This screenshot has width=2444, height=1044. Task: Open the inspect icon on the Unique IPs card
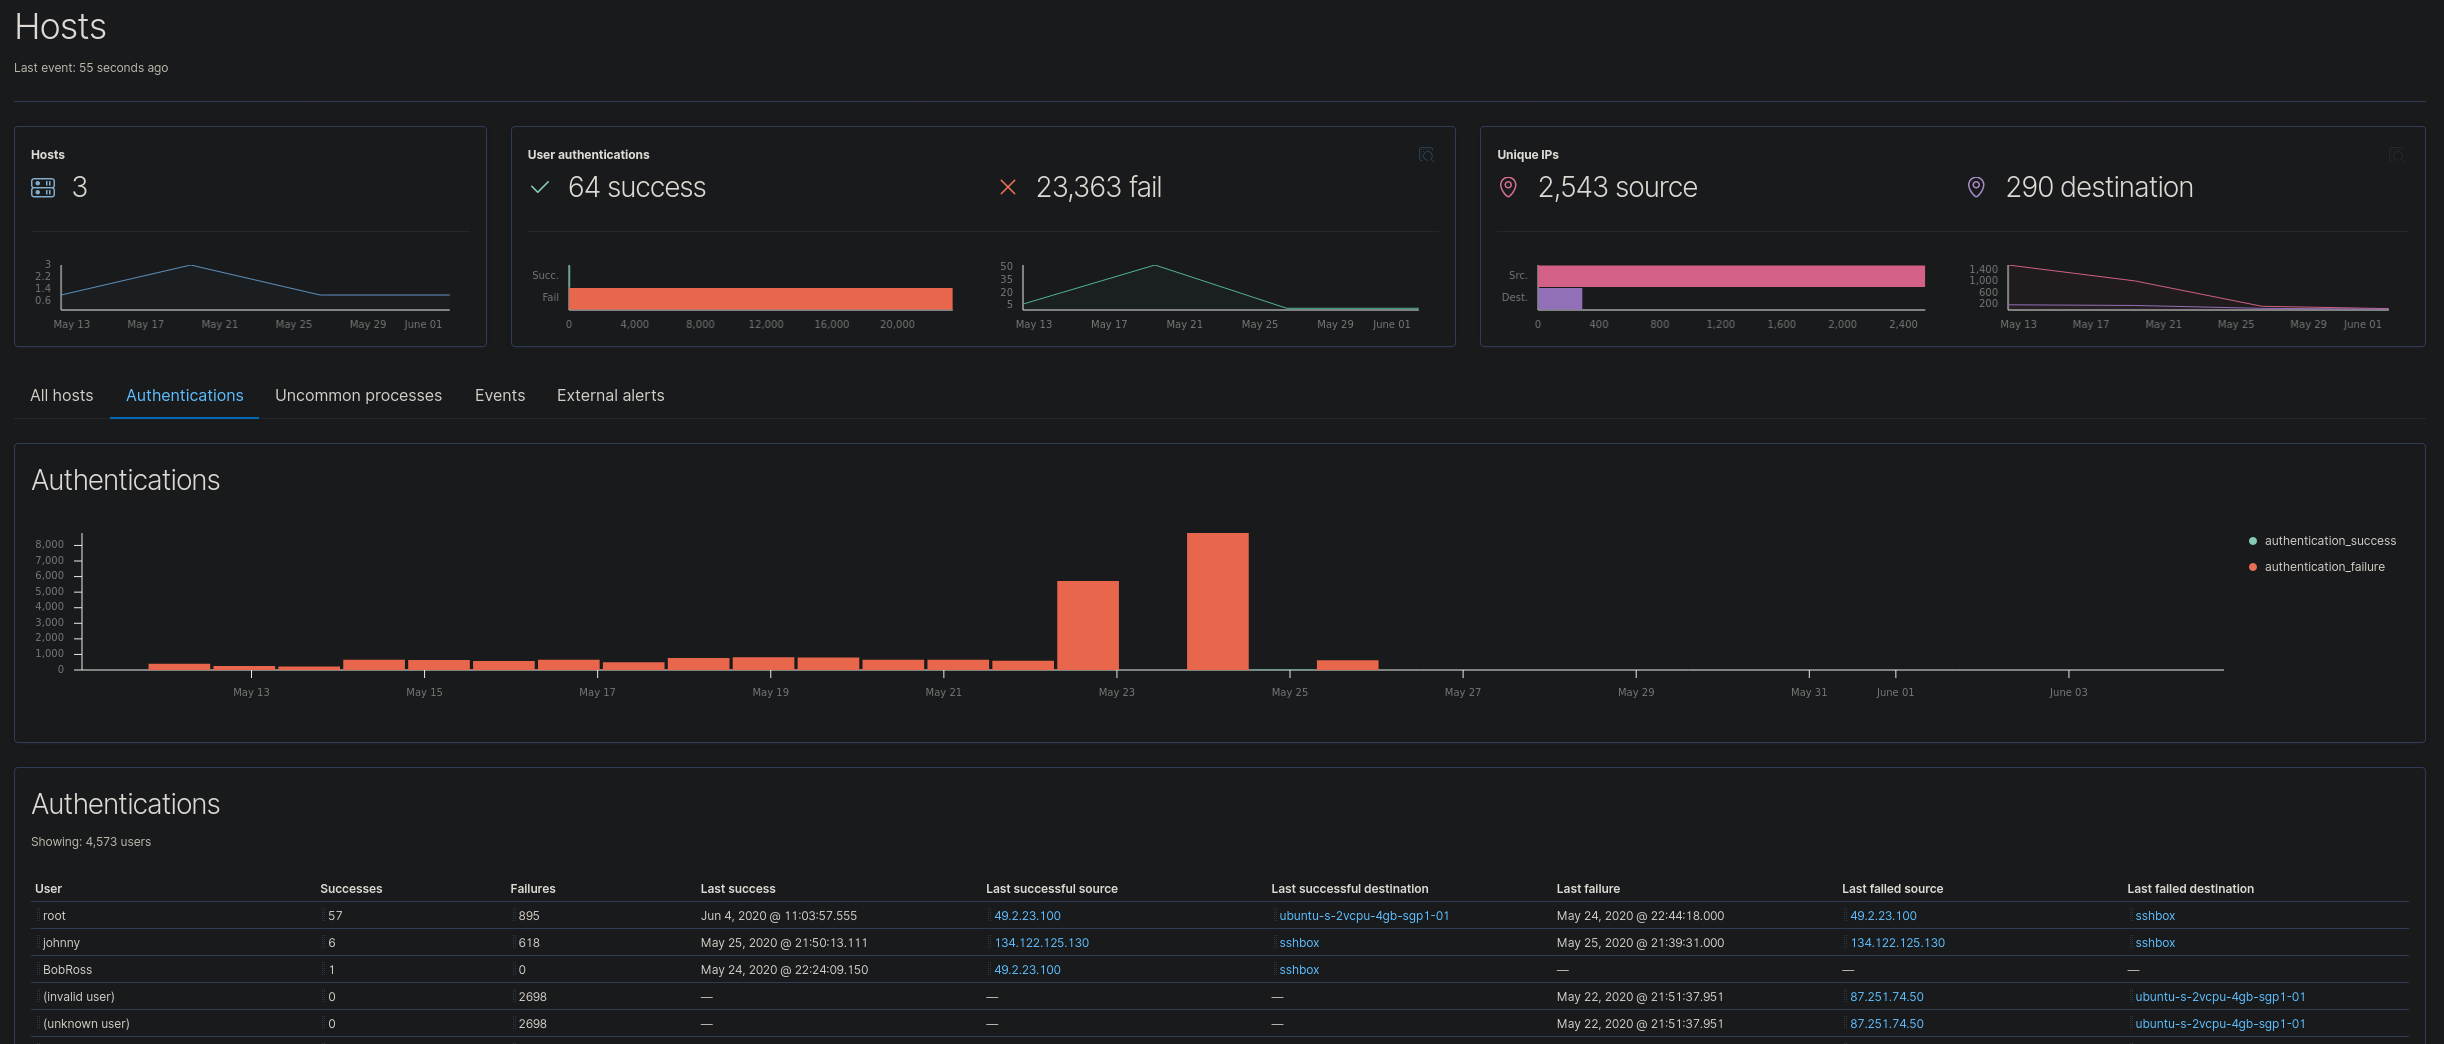pos(2396,155)
